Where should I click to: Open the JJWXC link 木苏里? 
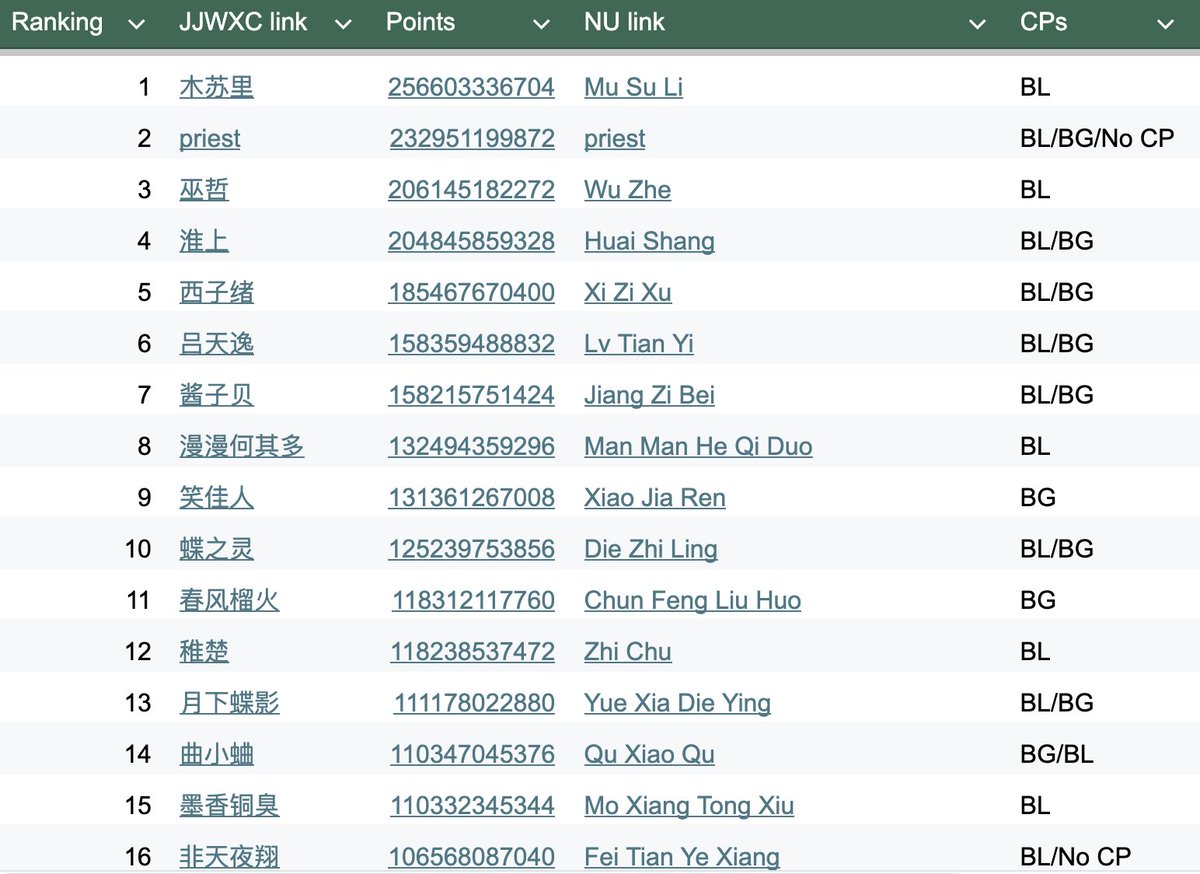point(216,87)
